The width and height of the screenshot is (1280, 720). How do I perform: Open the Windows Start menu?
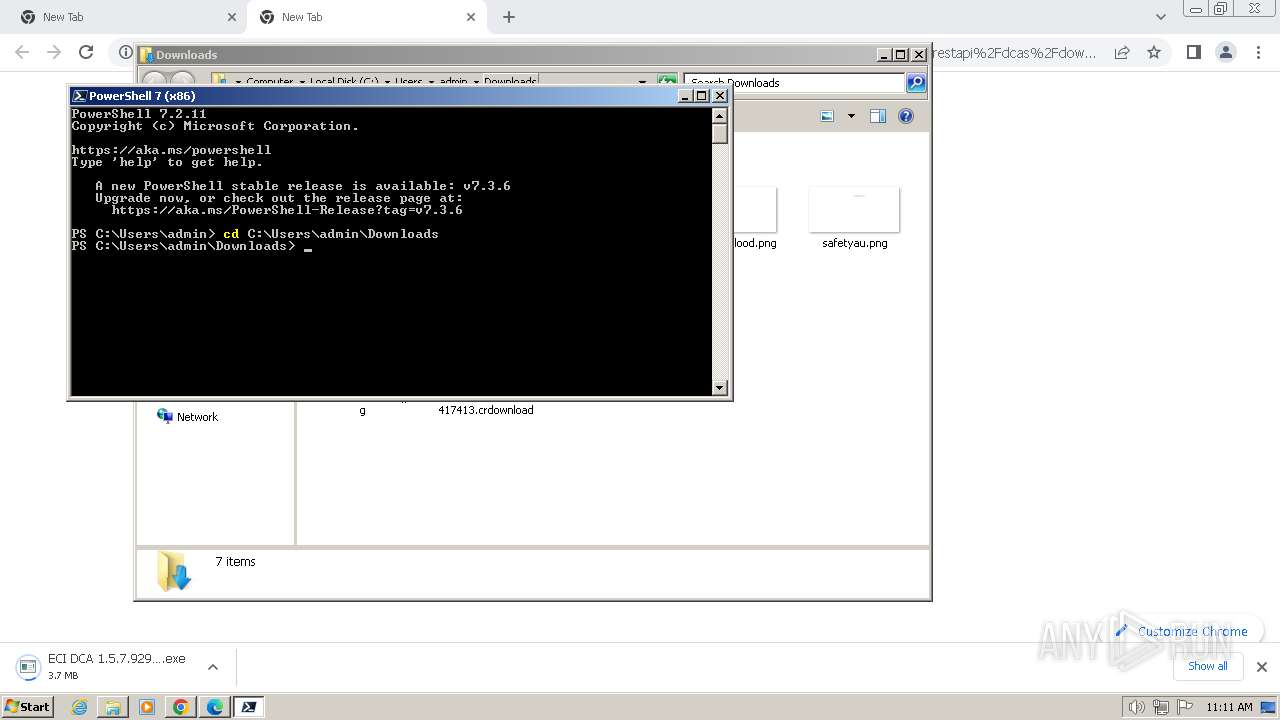pos(27,706)
